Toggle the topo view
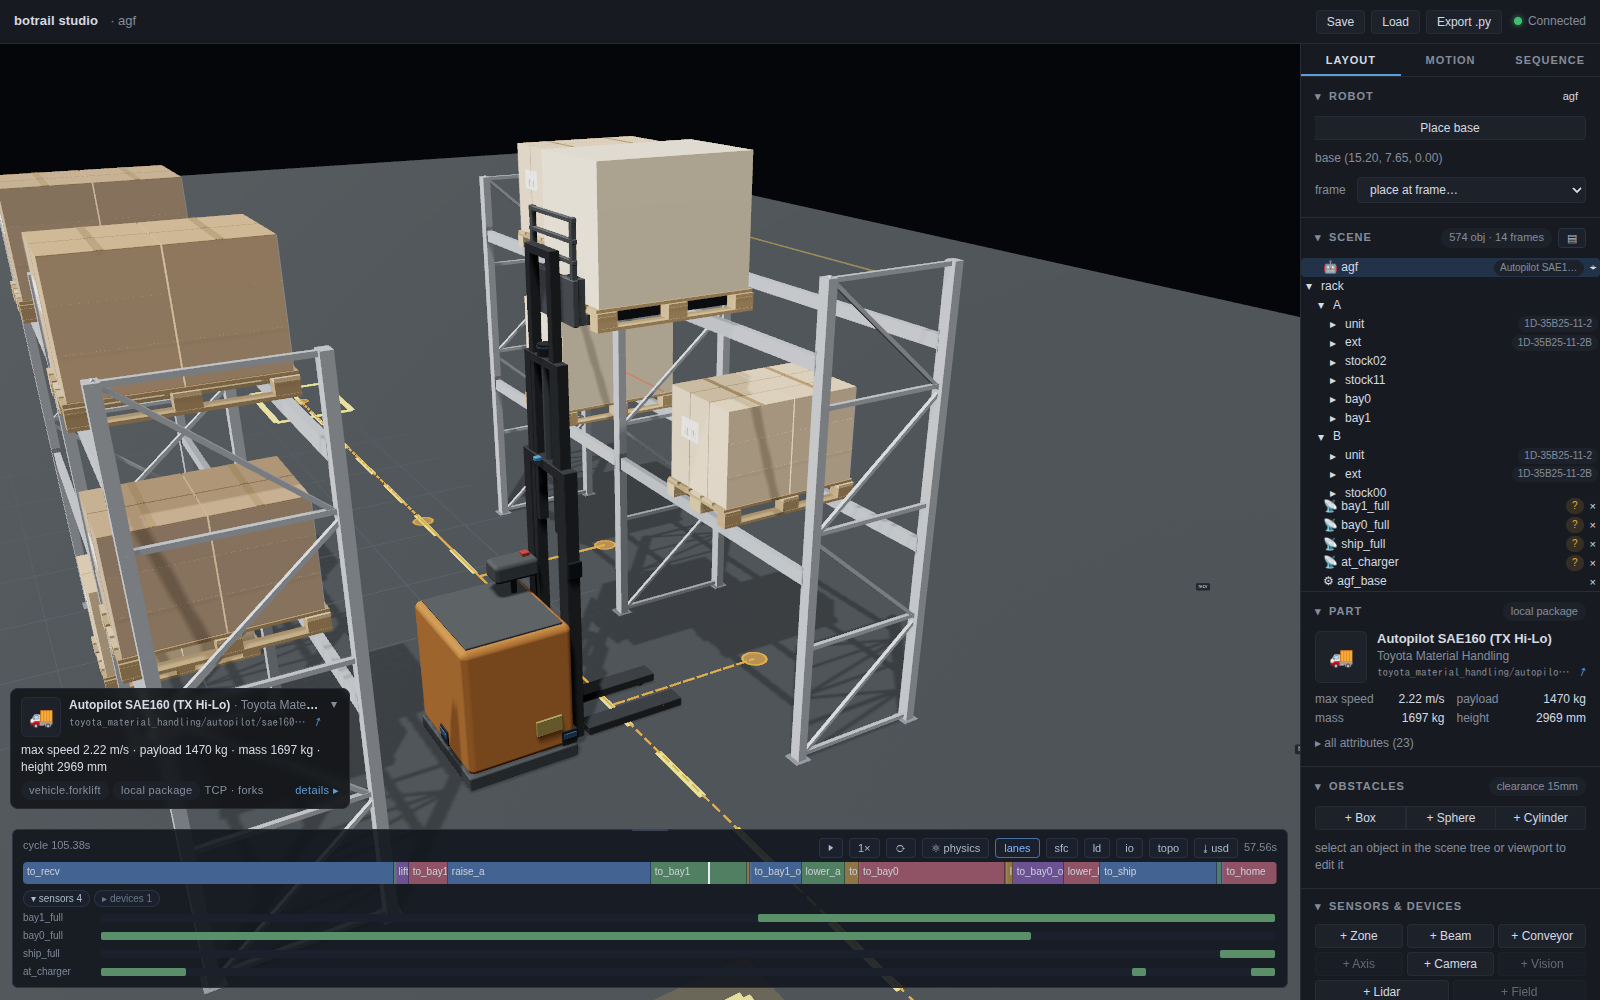Image resolution: width=1600 pixels, height=1000 pixels. [x=1168, y=848]
